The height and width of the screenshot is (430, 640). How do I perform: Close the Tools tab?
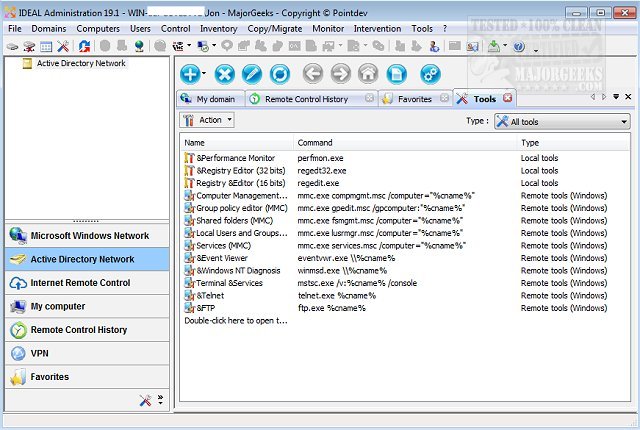[x=507, y=98]
